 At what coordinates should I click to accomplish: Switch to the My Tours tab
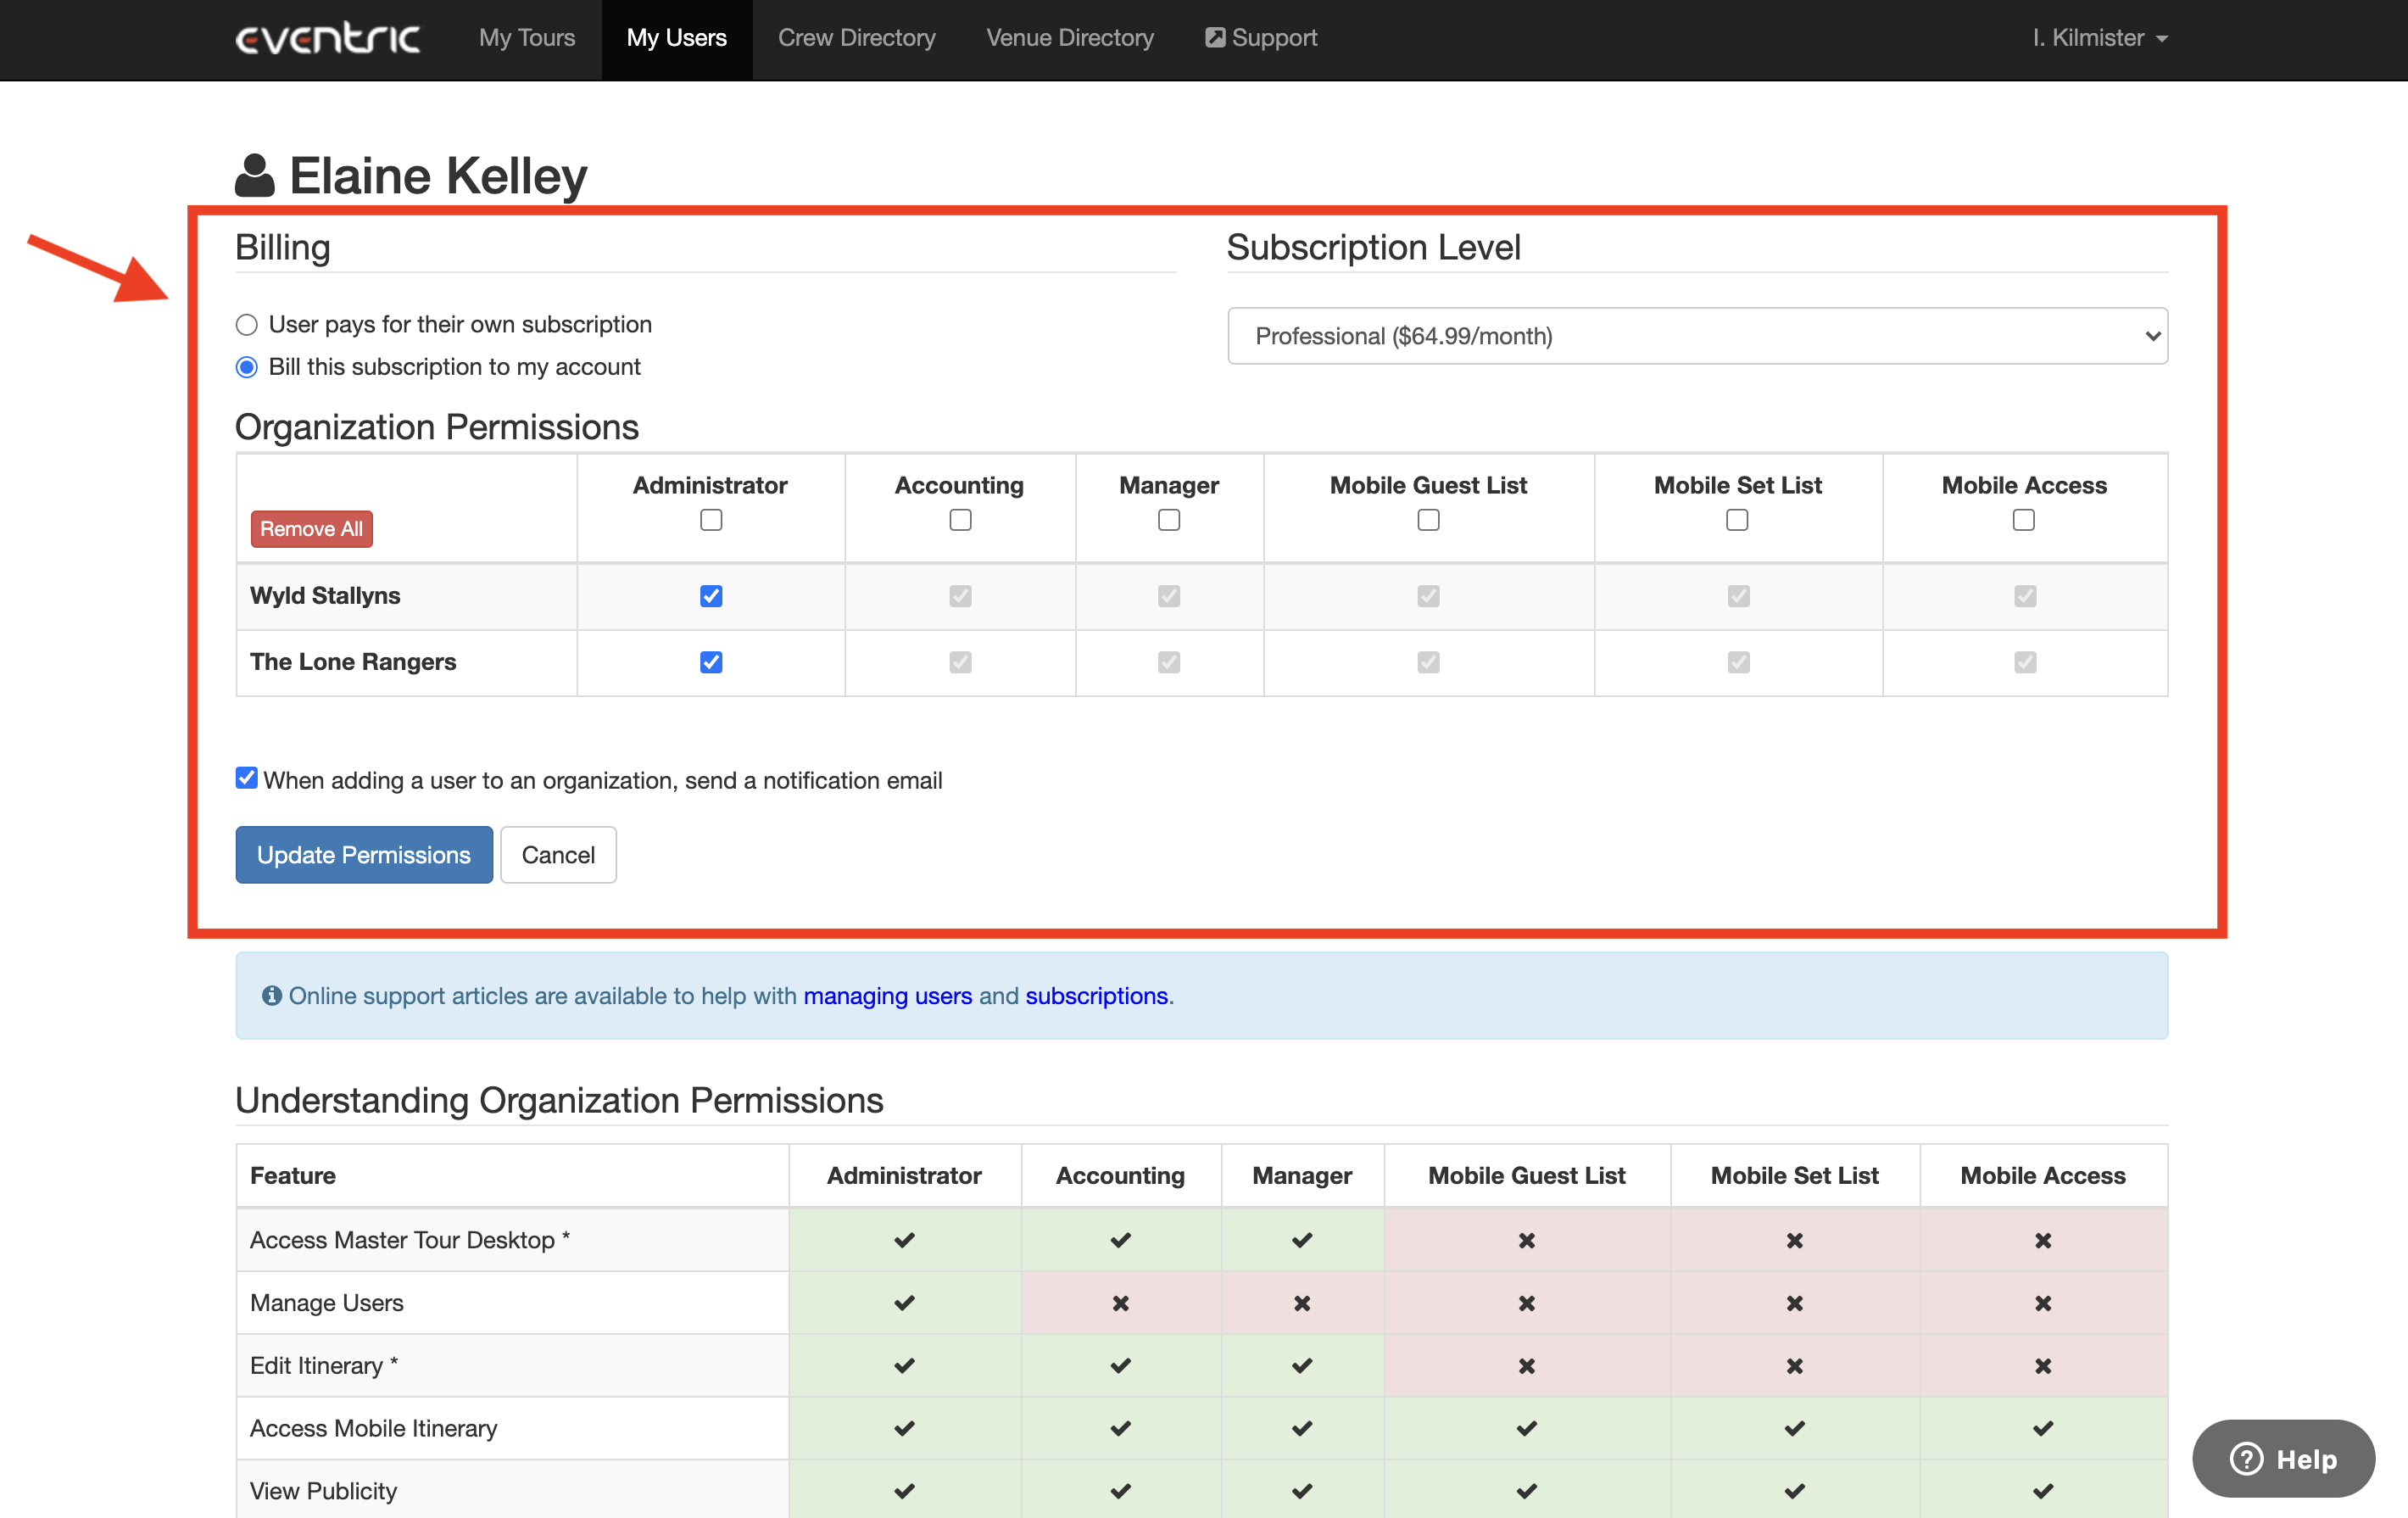tap(527, 38)
